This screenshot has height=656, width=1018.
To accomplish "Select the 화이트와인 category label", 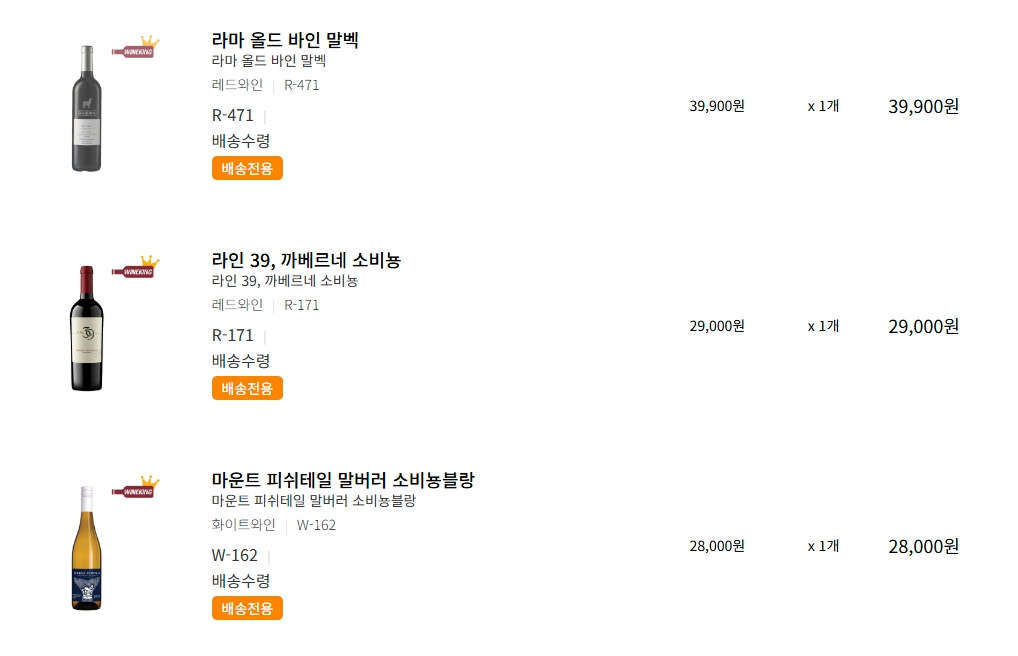I will coord(243,524).
